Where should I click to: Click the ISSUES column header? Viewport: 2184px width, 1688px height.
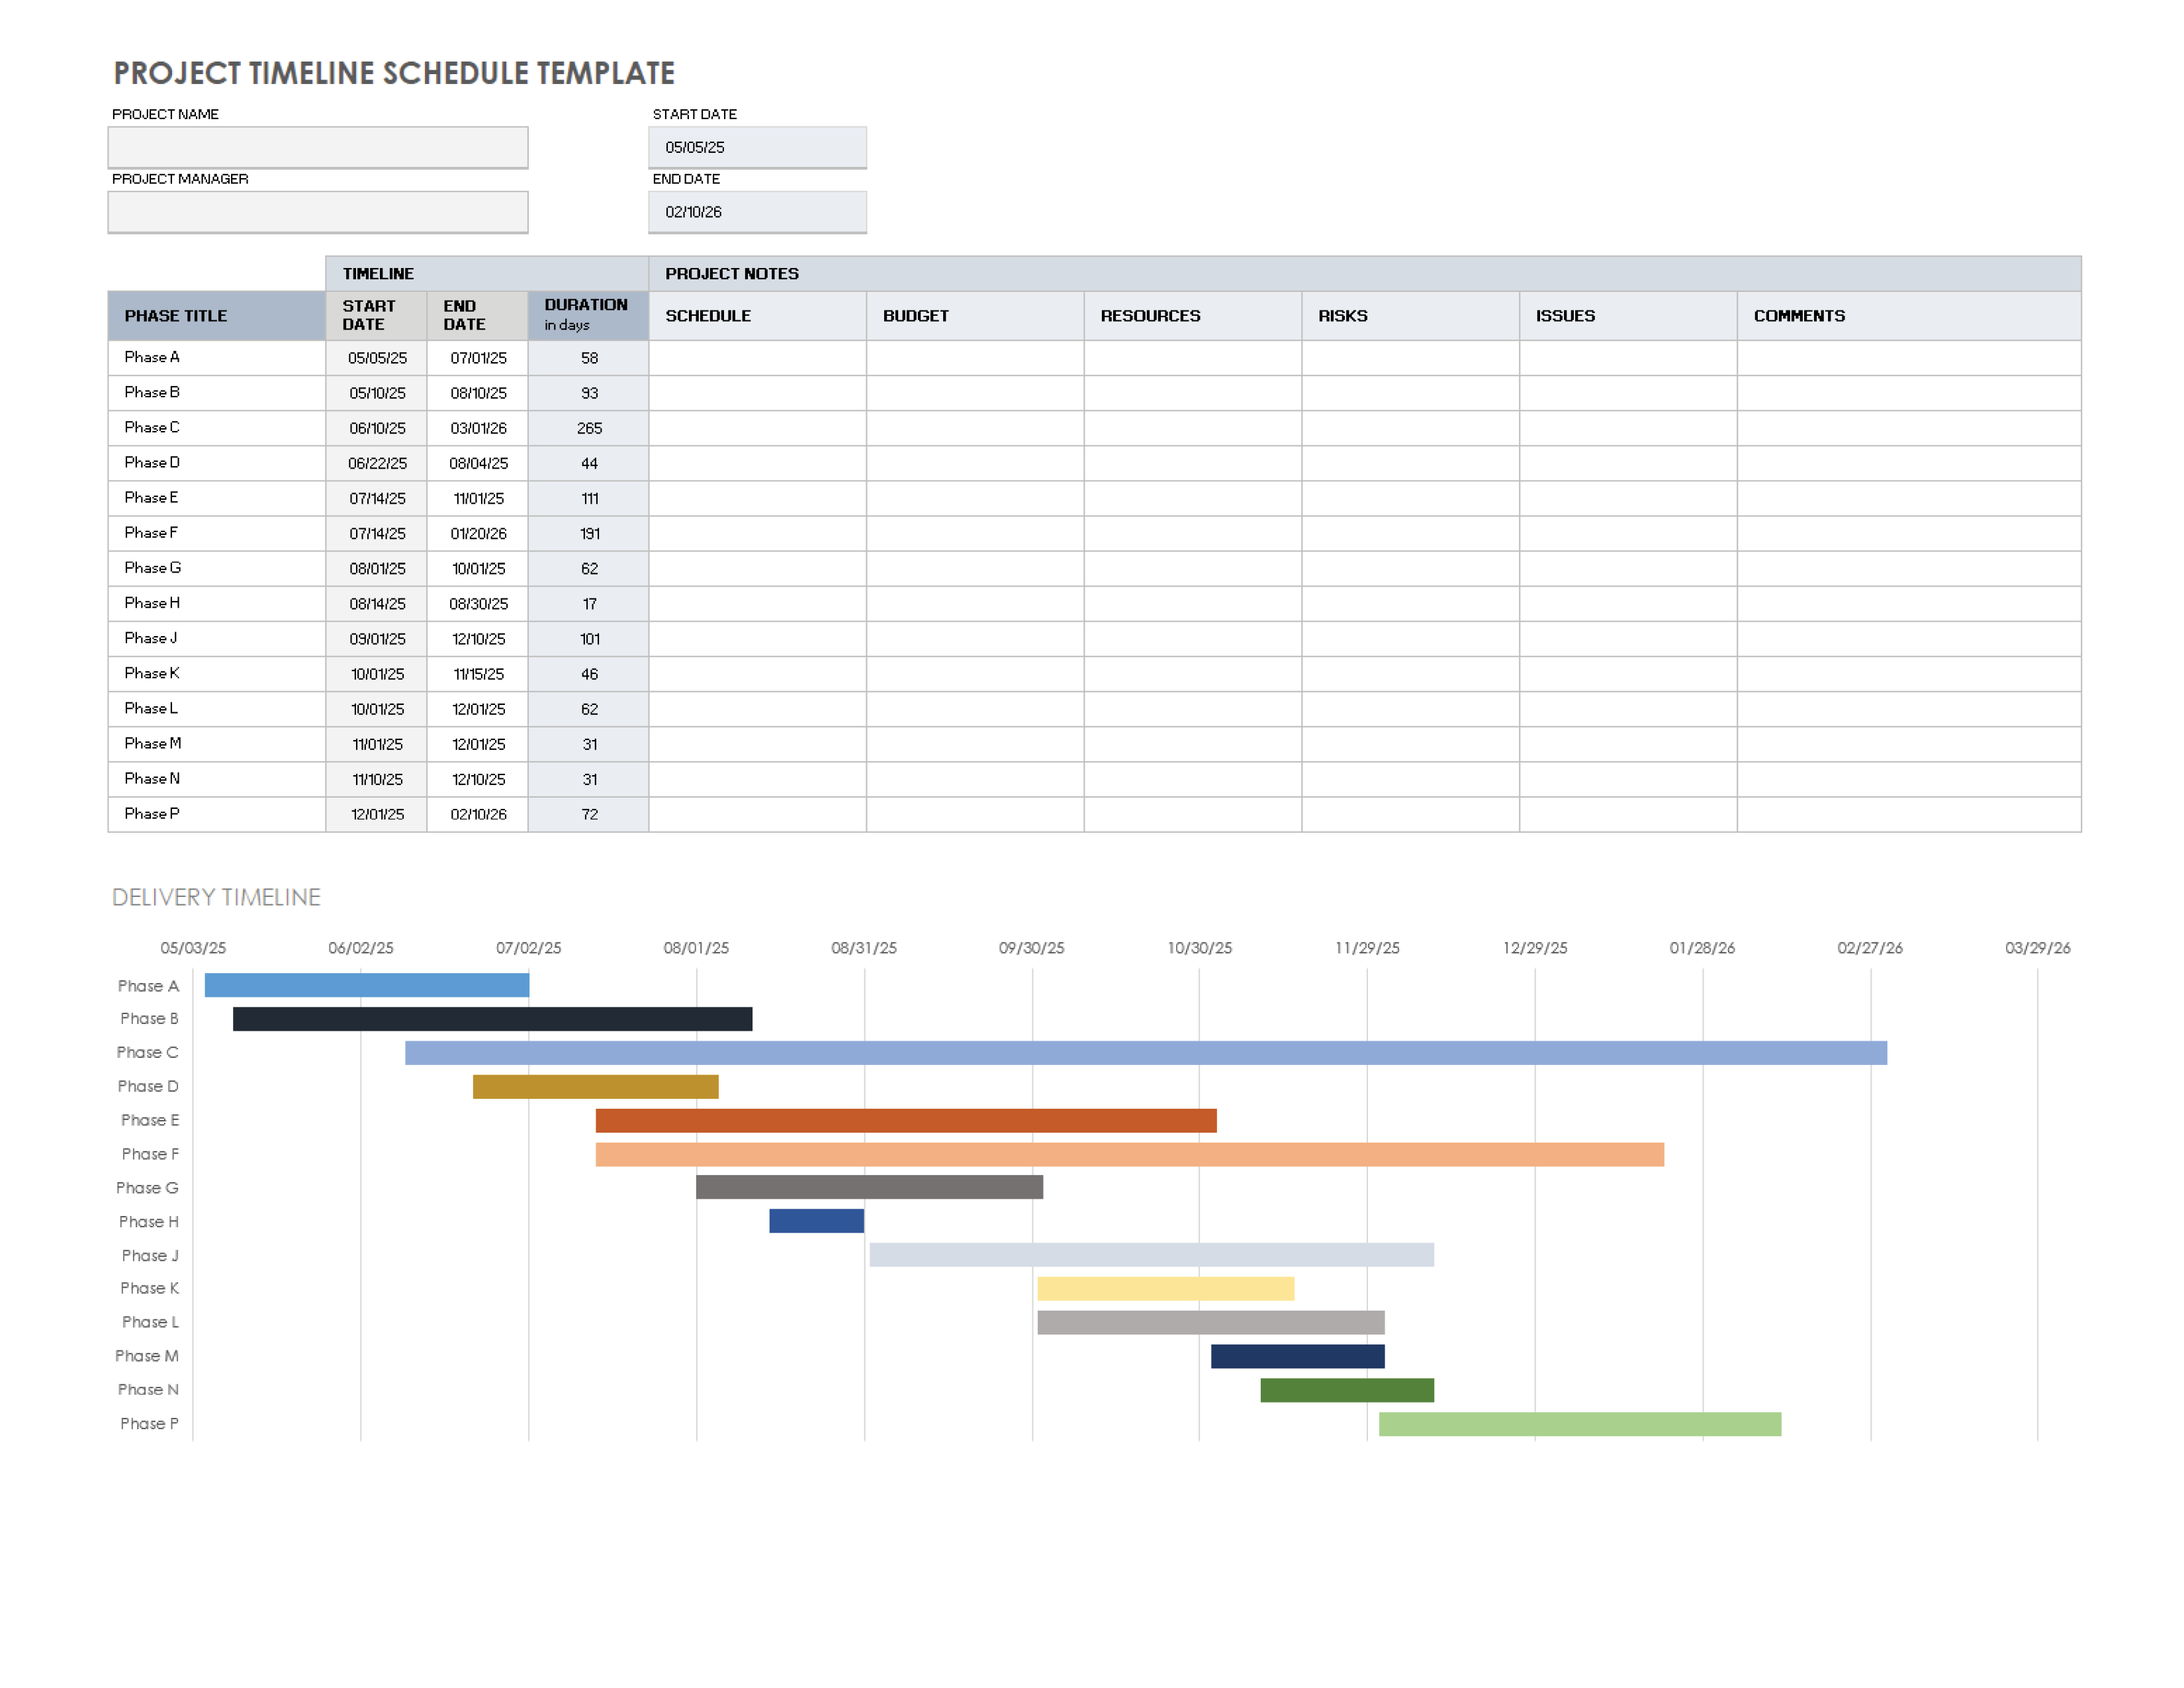1628,316
